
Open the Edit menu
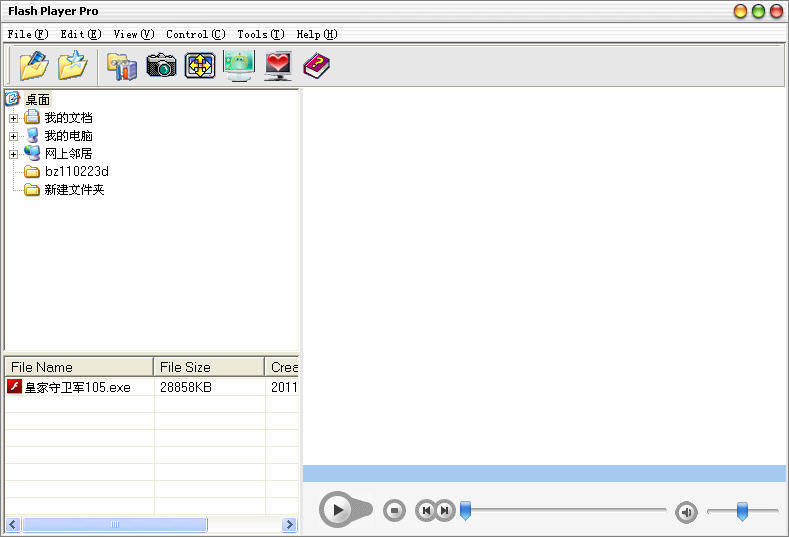(x=81, y=34)
